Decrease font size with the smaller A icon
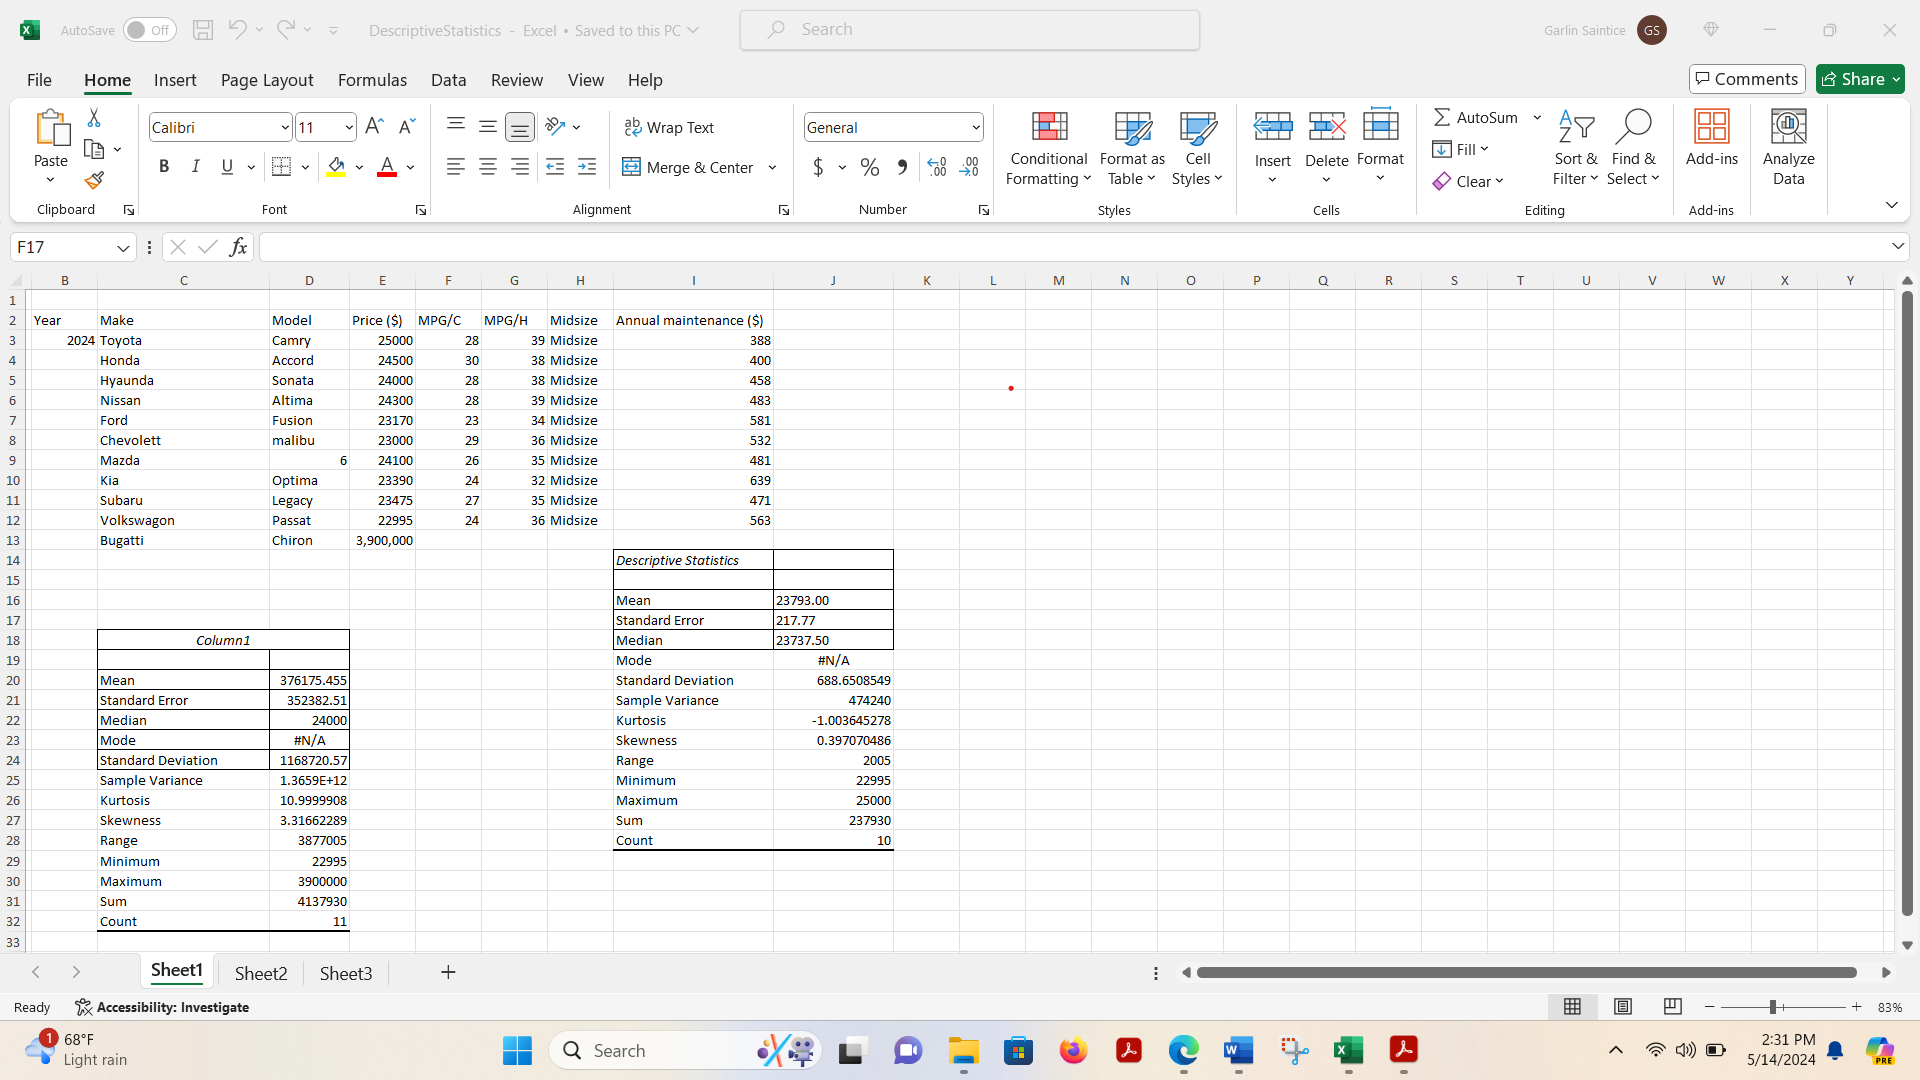Viewport: 1920px width, 1080px height. point(406,127)
